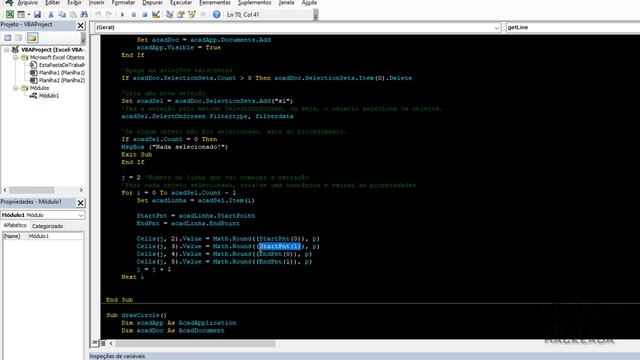Open the Módulo1 object dropdown in Properties
Screen dimensions: 640x360
click(80, 215)
